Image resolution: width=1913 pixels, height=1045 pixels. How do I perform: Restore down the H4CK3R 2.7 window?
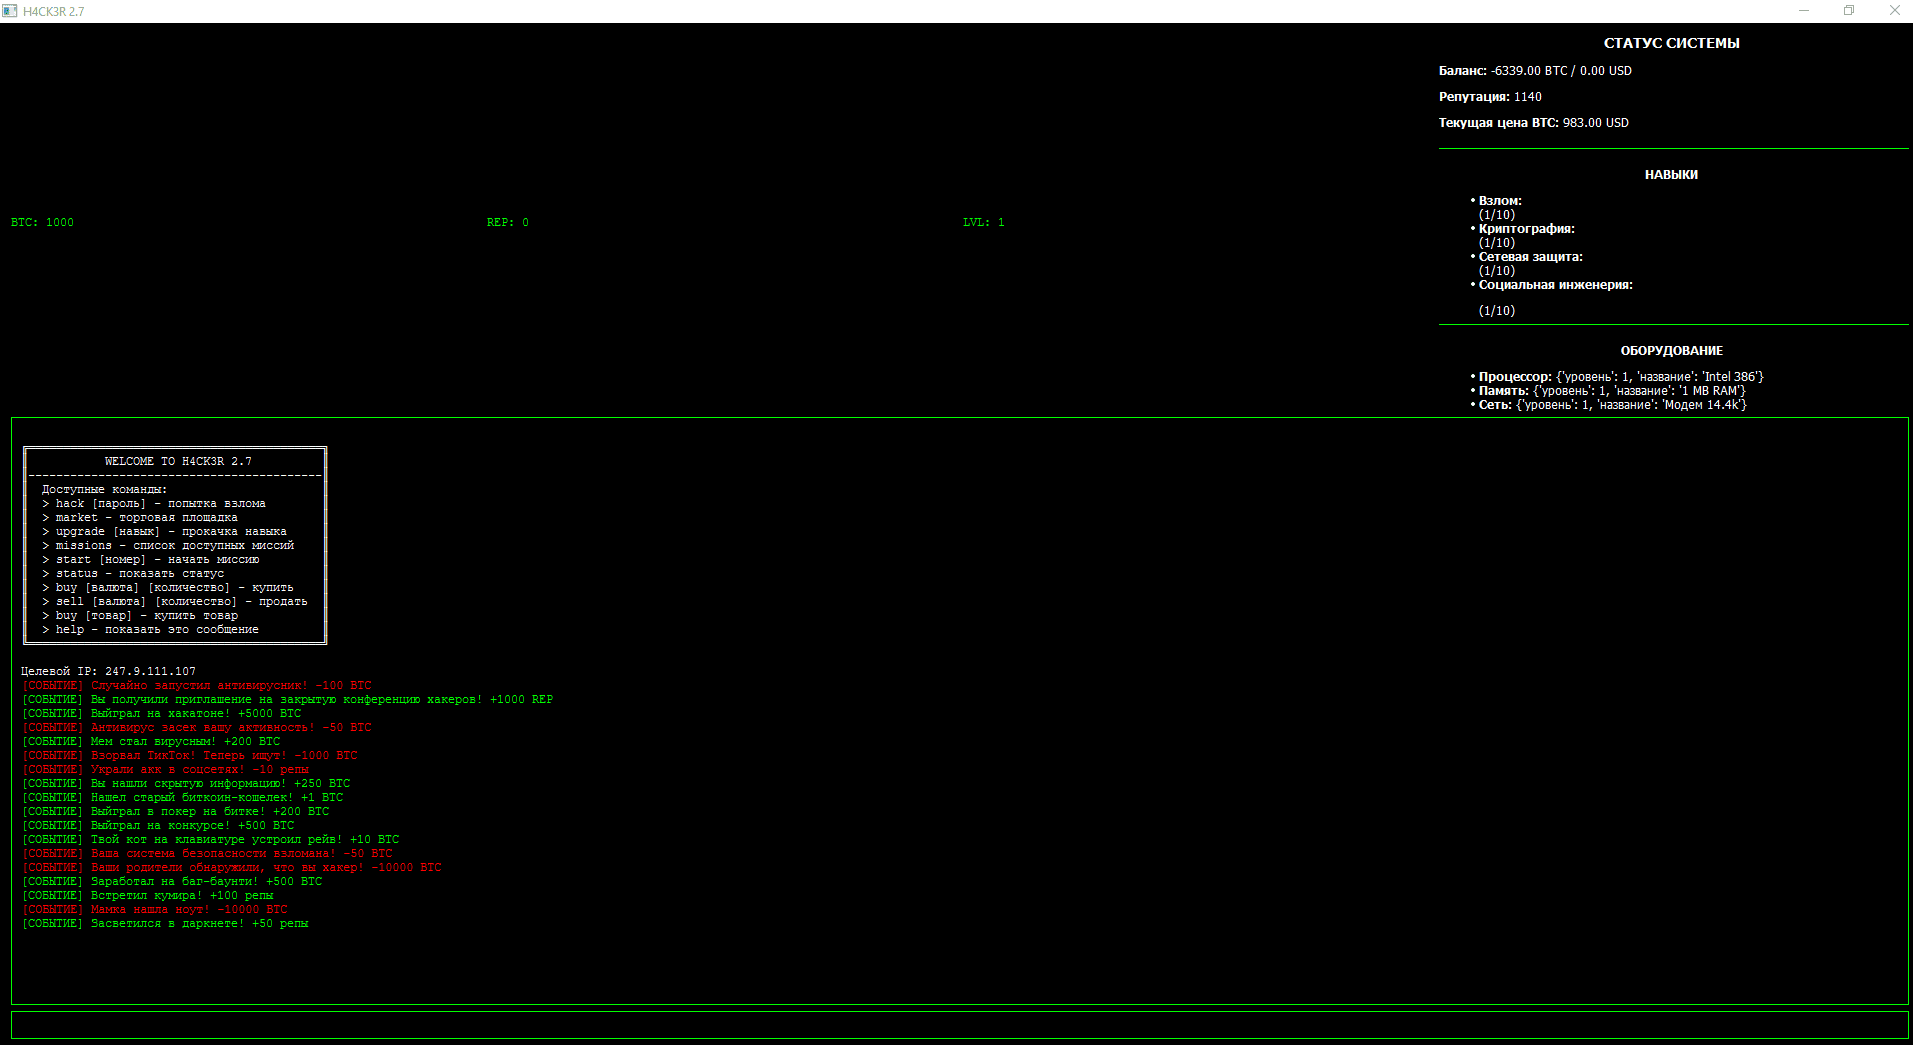point(1849,11)
